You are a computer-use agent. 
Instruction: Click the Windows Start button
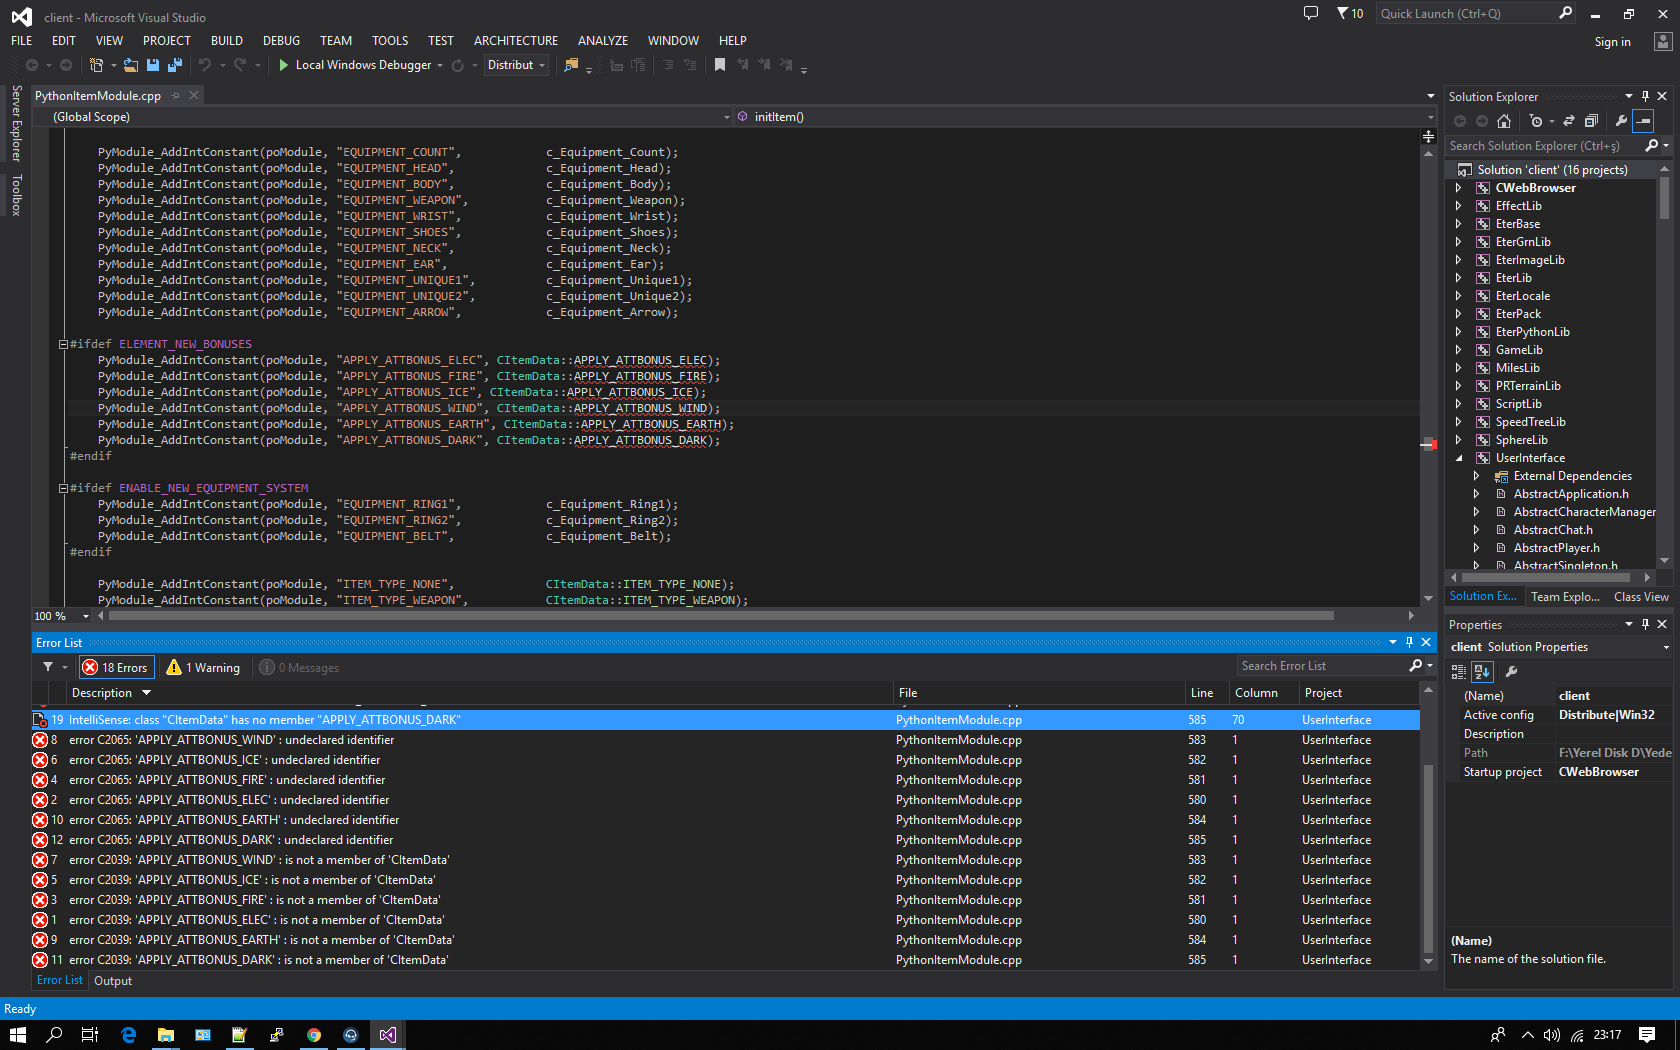[18, 1035]
